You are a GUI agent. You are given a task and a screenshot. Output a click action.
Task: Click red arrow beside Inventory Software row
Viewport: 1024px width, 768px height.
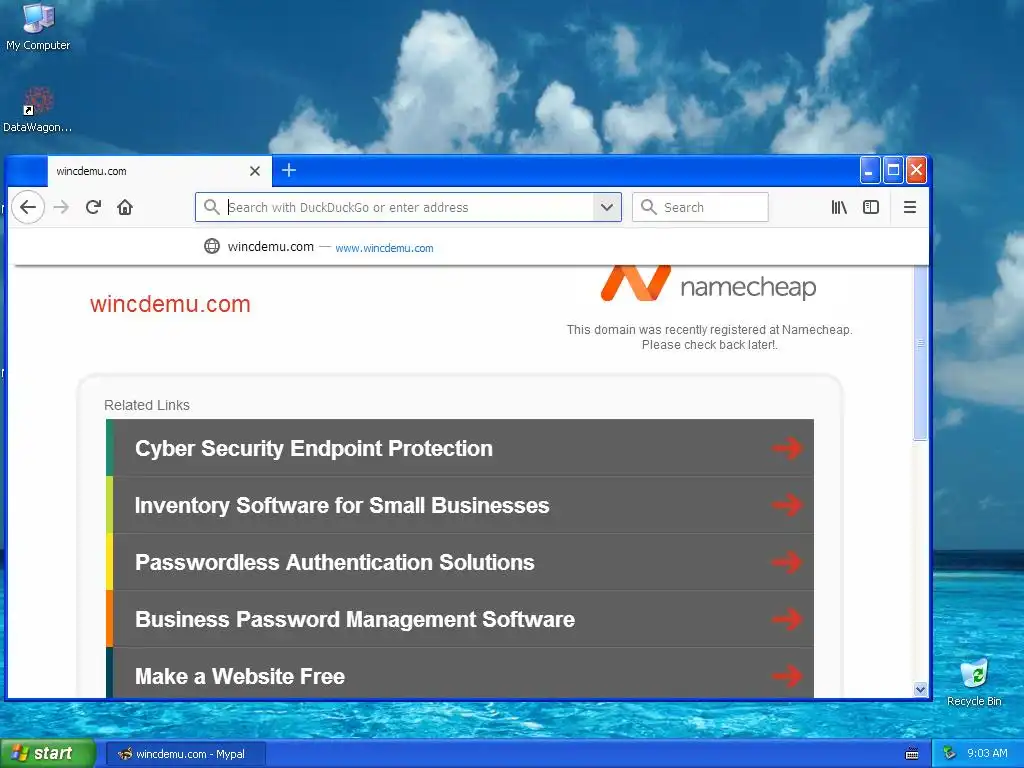(787, 505)
